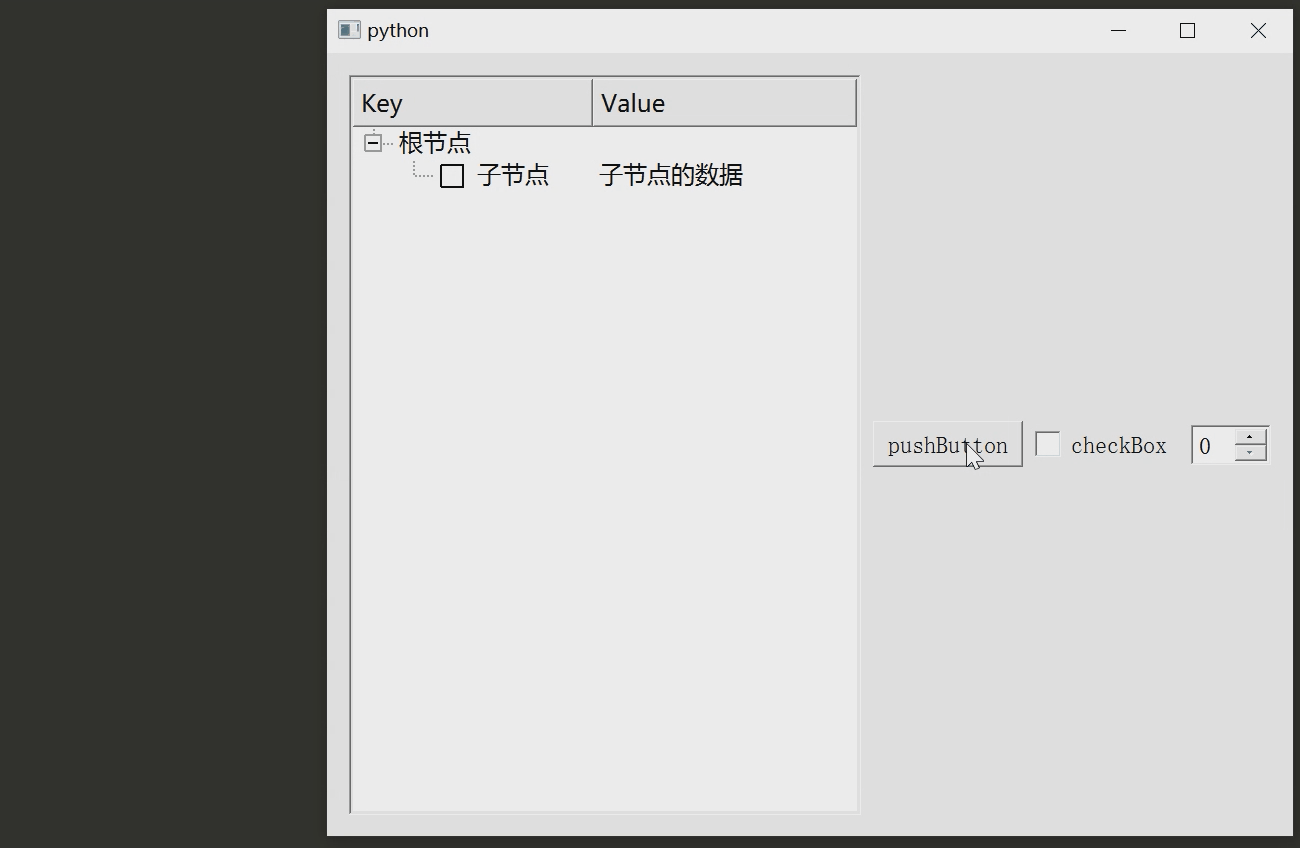Screen dimensions: 1300x848
Task: Select the 子节点的数据 value text
Action: [669, 175]
